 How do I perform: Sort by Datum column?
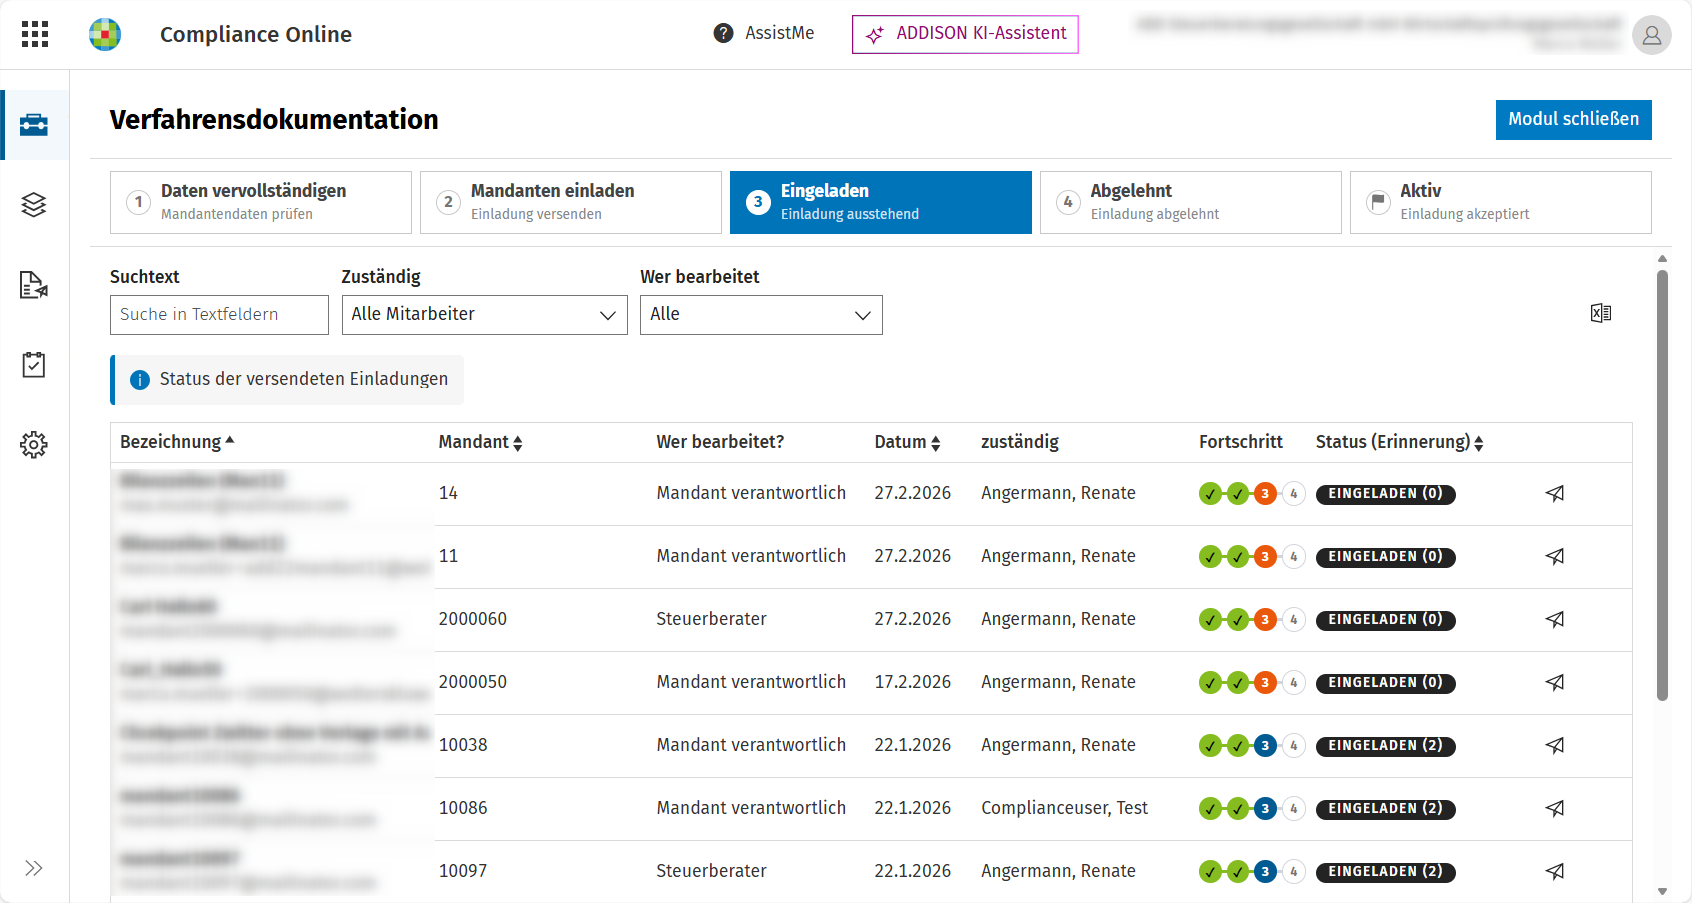point(908,442)
